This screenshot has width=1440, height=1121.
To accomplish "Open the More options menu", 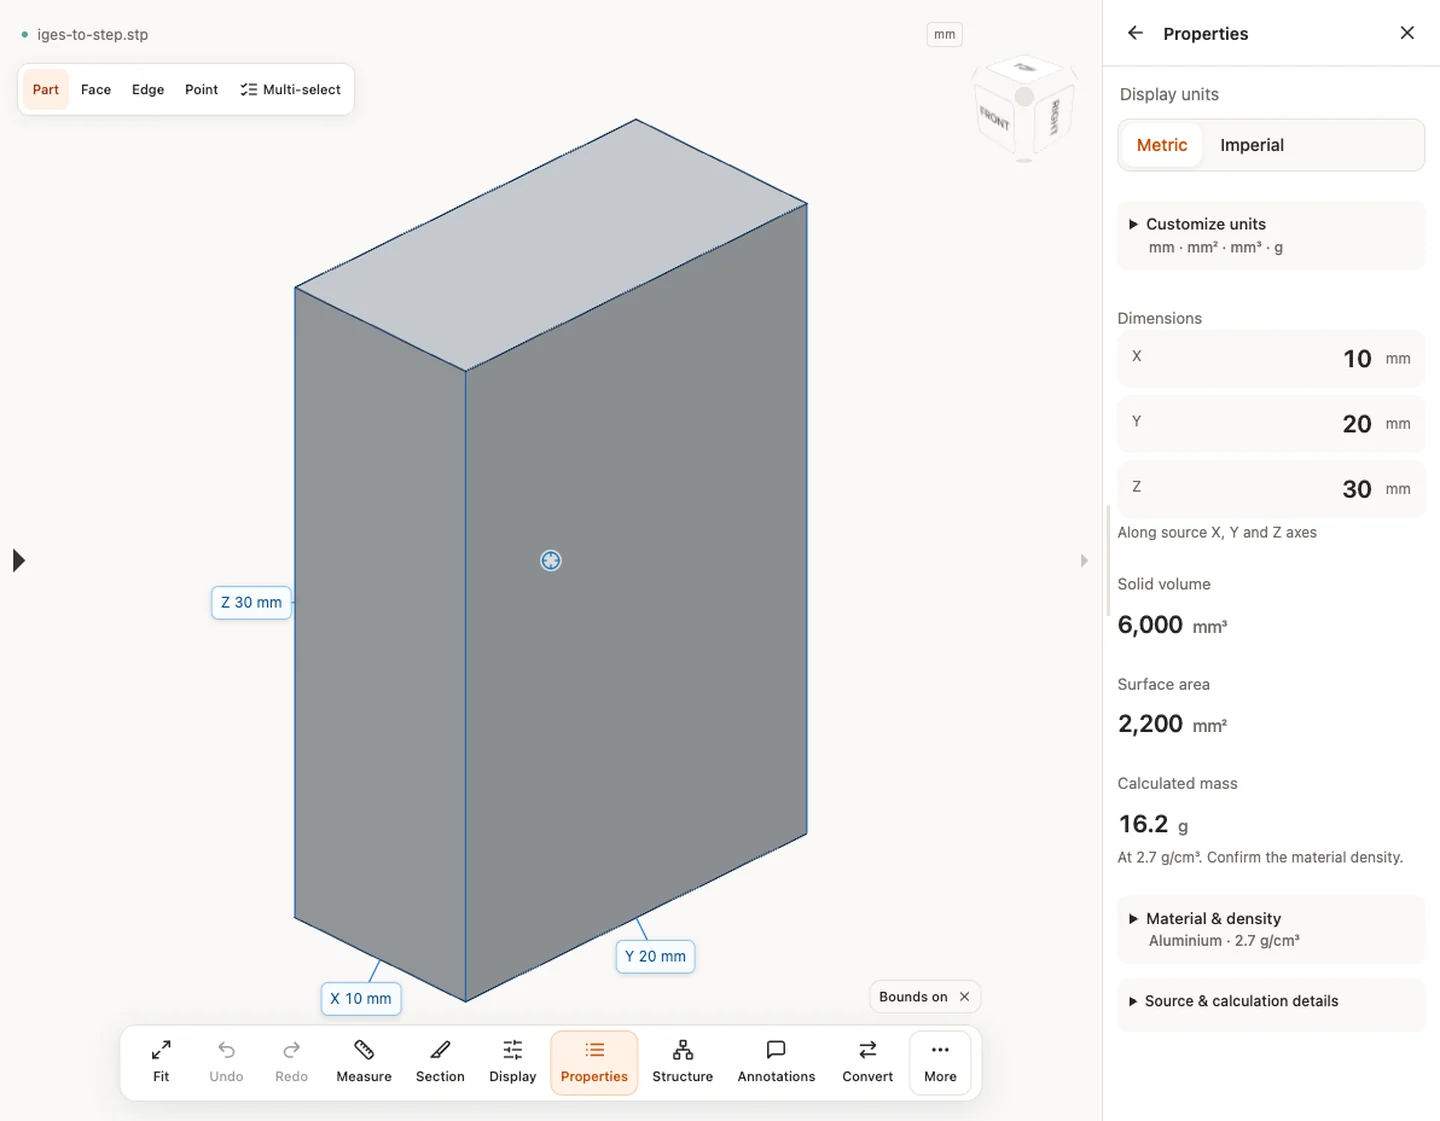I will (x=940, y=1062).
